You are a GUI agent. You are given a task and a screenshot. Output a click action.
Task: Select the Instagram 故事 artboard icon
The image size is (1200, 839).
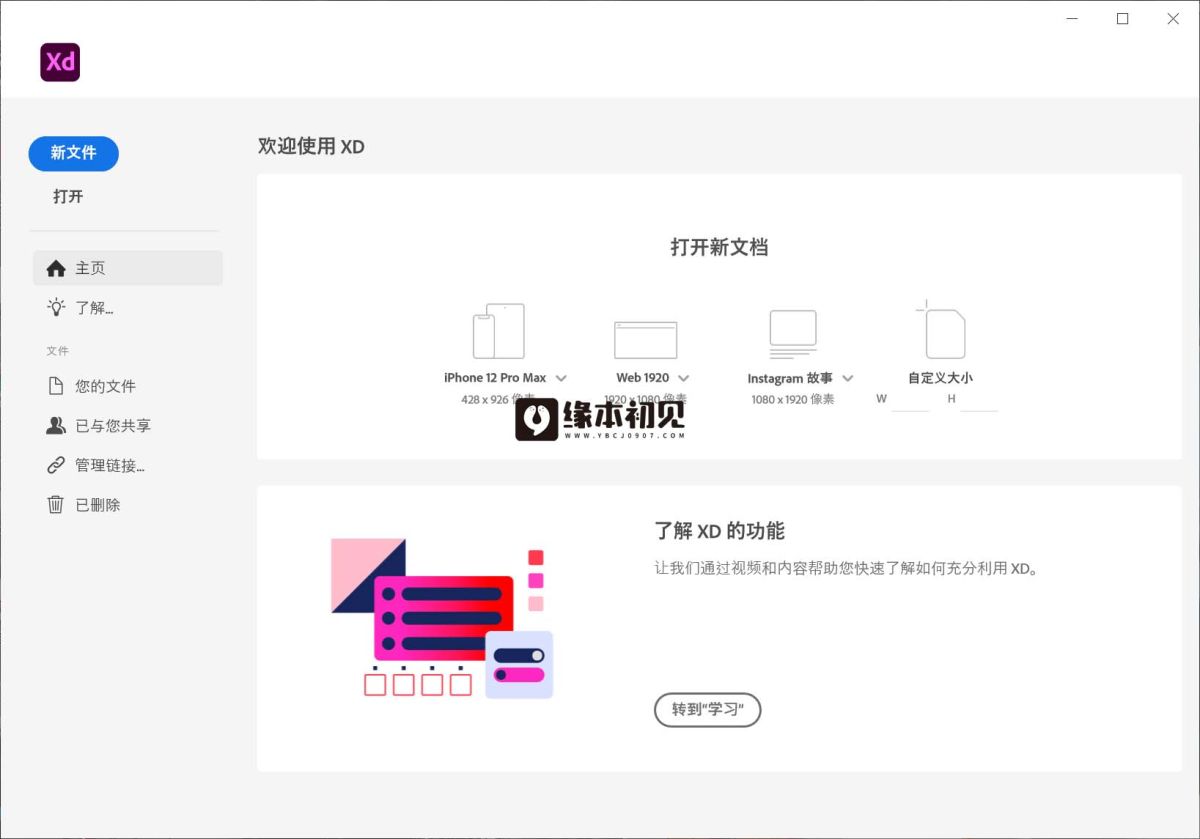[793, 334]
